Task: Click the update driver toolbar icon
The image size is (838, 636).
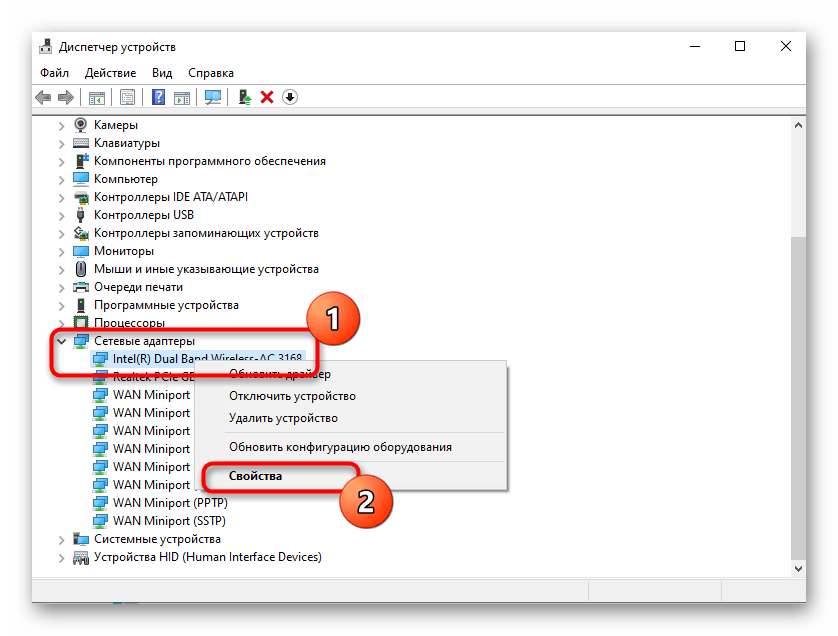Action: click(244, 97)
